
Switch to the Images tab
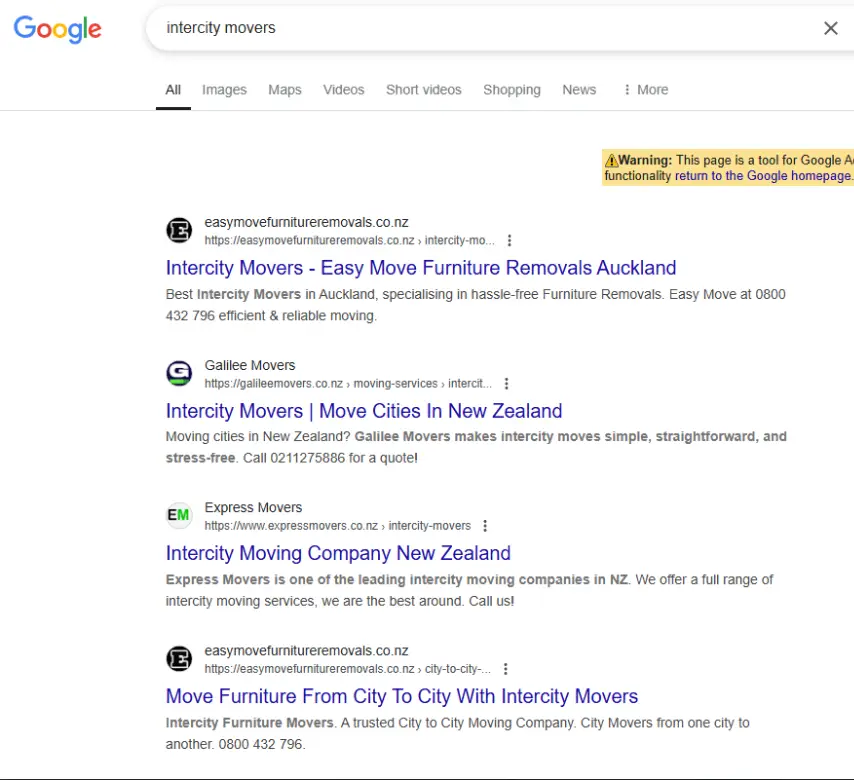pyautogui.click(x=224, y=90)
